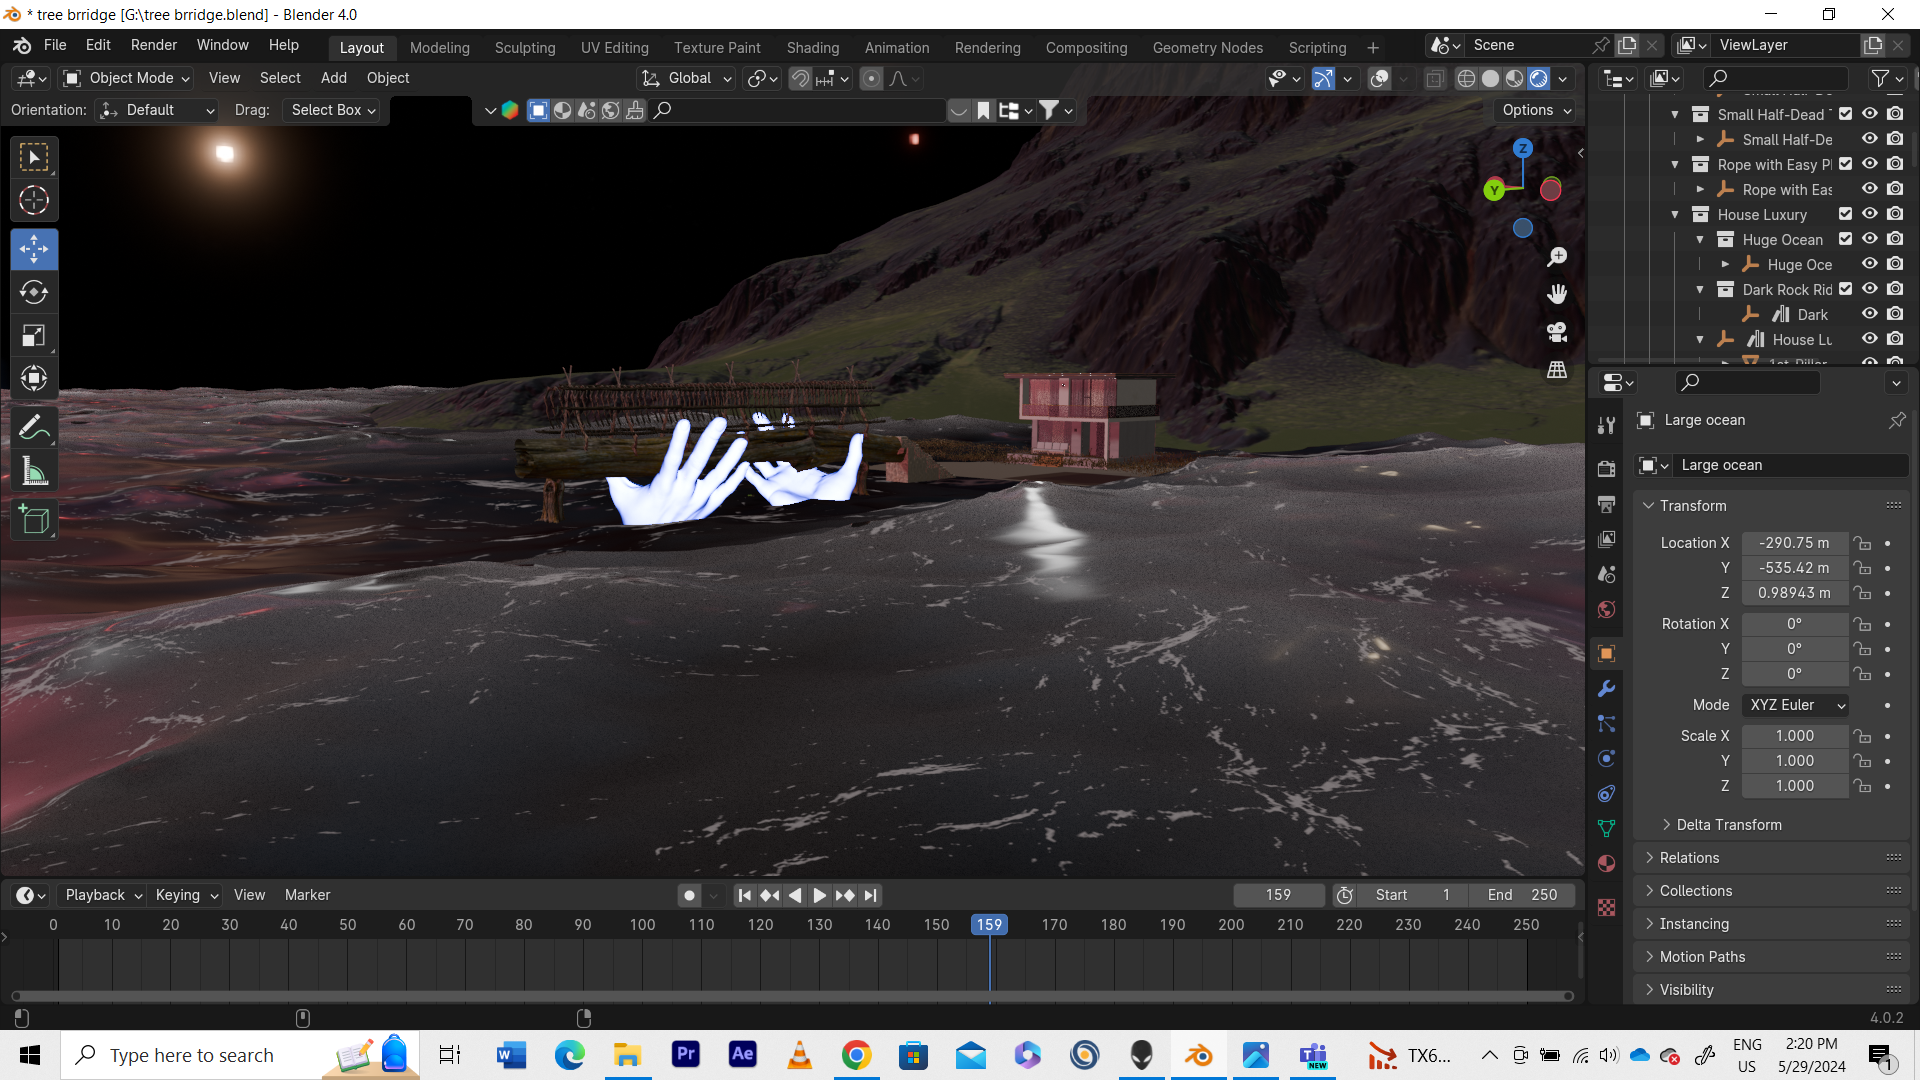Open the Orientation Default dropdown

click(157, 110)
